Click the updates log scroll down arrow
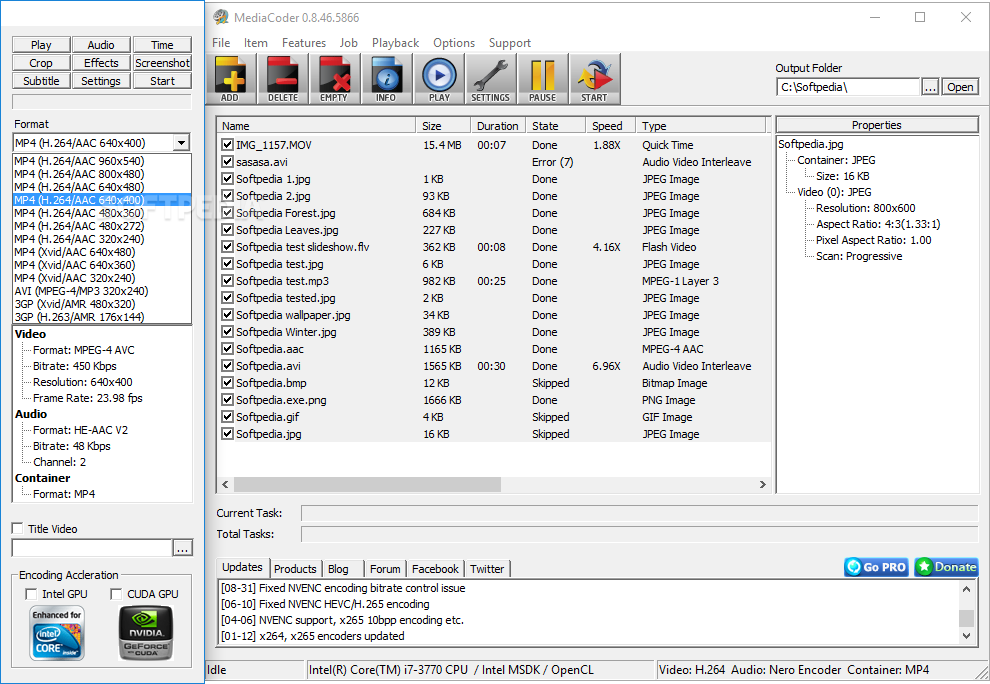The height and width of the screenshot is (684, 990). pyautogui.click(x=966, y=636)
